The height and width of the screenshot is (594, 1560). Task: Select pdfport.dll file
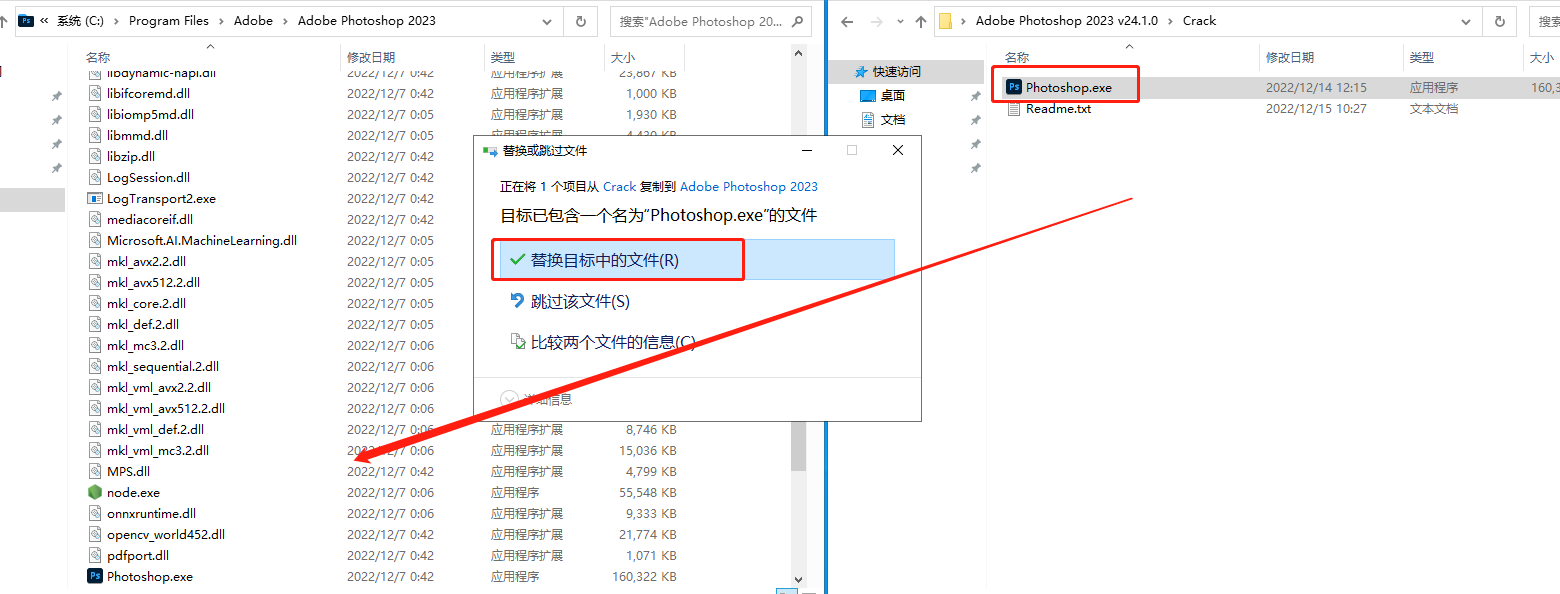(x=137, y=555)
